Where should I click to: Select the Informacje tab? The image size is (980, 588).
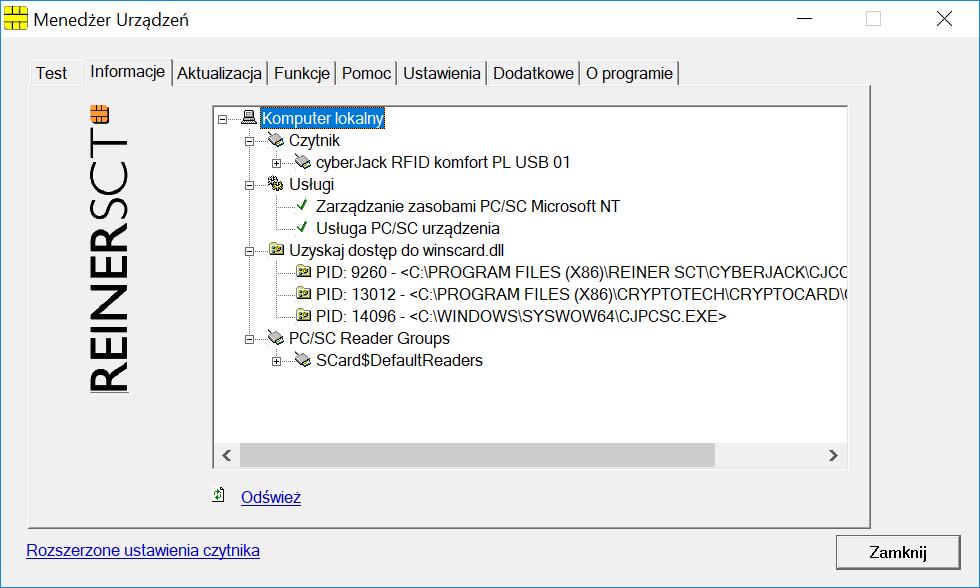click(128, 71)
